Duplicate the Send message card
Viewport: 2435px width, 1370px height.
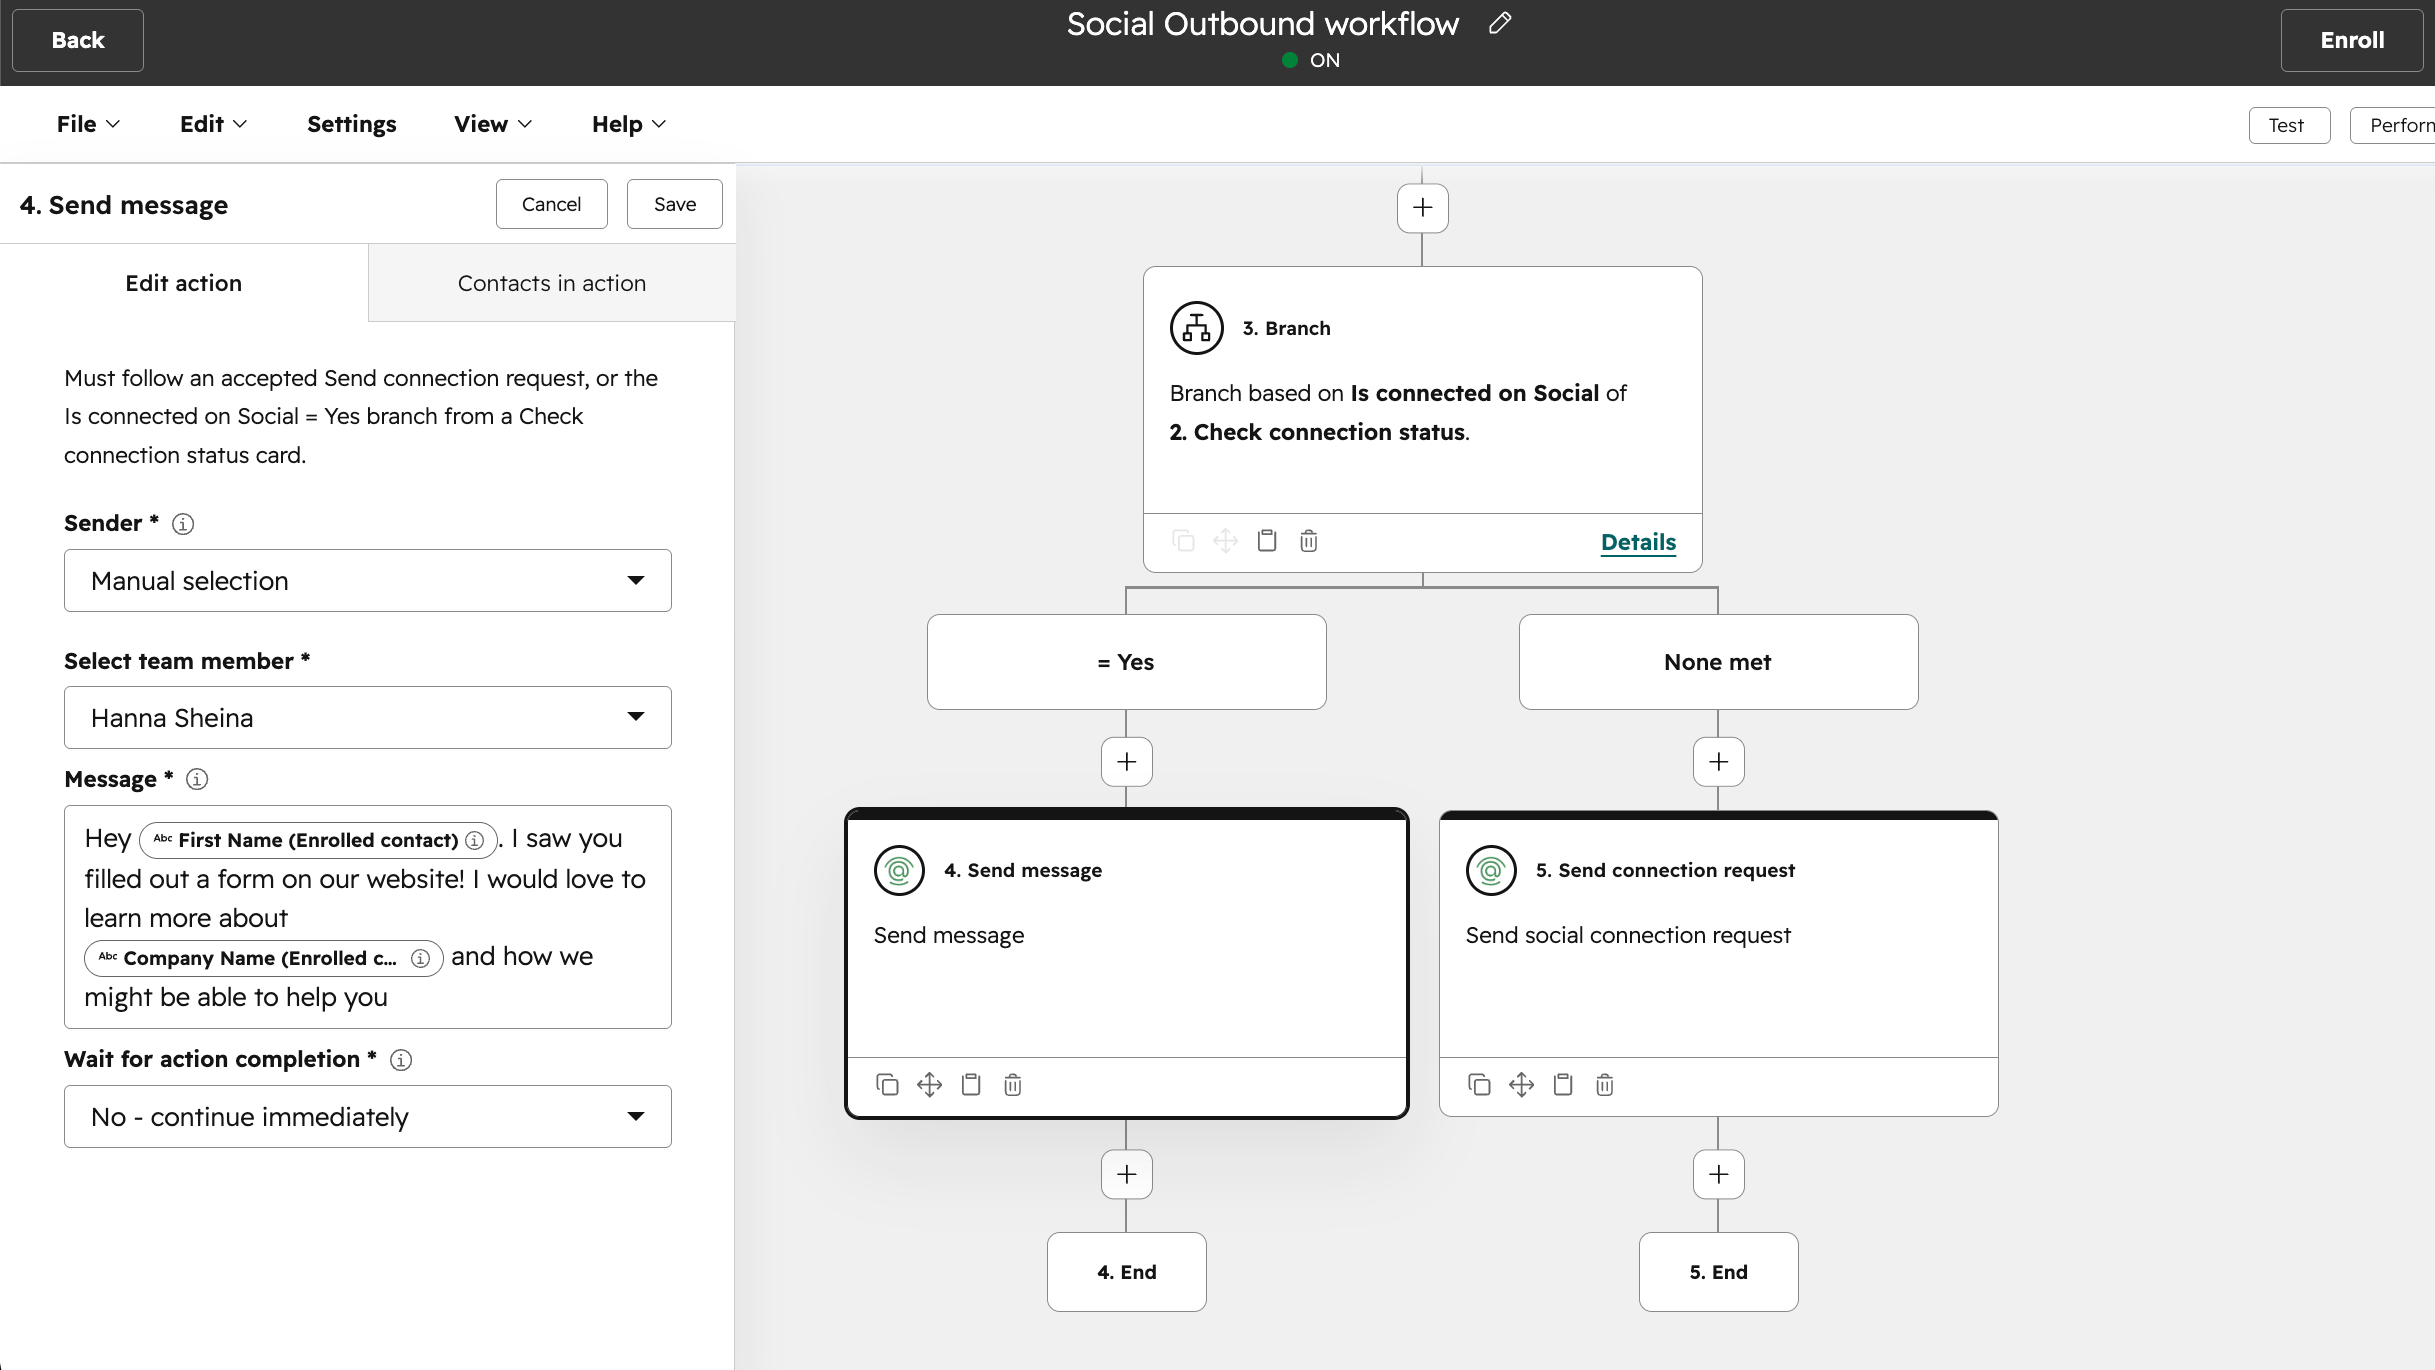tap(887, 1085)
